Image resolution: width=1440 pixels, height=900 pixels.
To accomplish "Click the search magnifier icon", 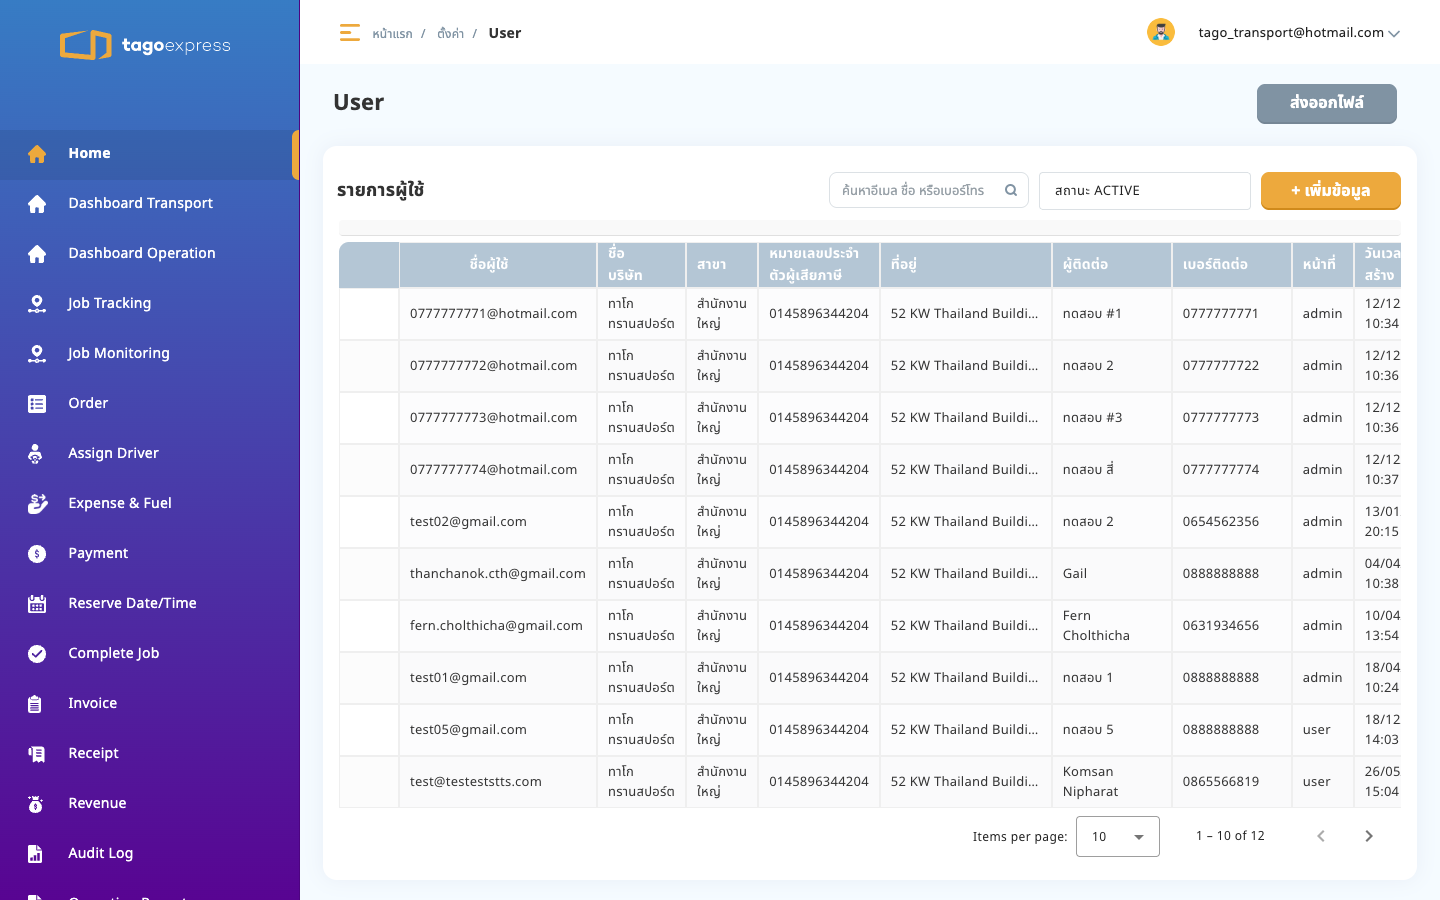I will tap(1011, 190).
